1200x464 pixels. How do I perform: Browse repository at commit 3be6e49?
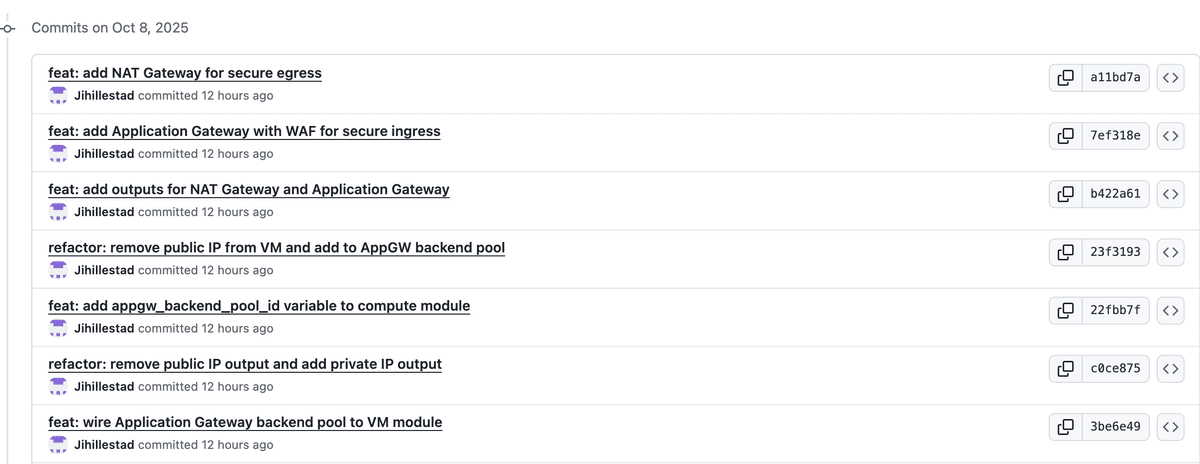(x=1170, y=426)
